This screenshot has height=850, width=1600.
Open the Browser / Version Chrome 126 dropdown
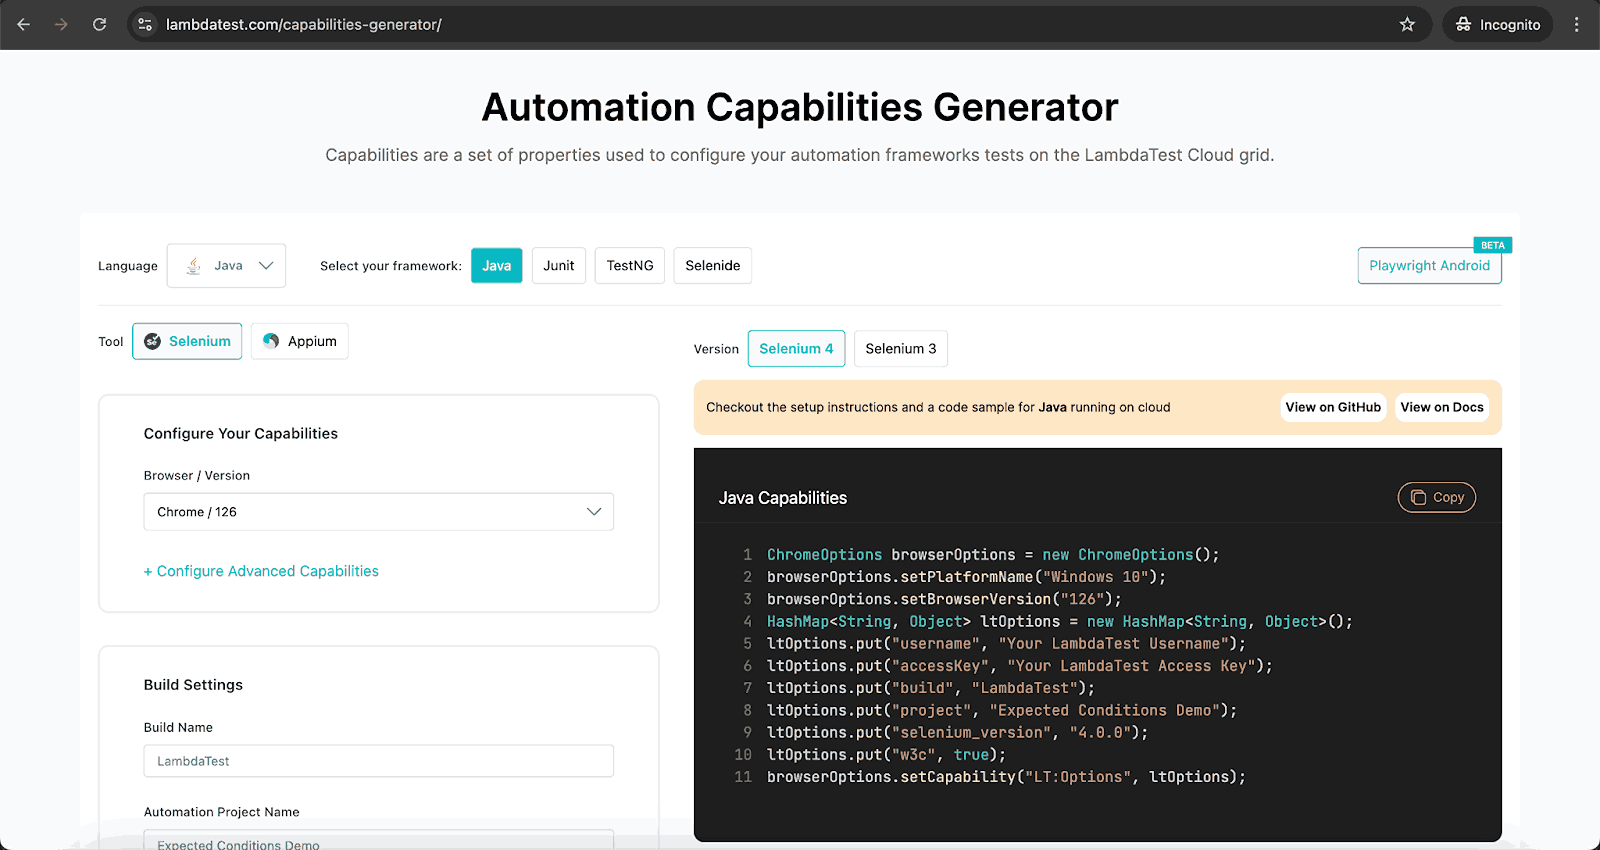(378, 511)
